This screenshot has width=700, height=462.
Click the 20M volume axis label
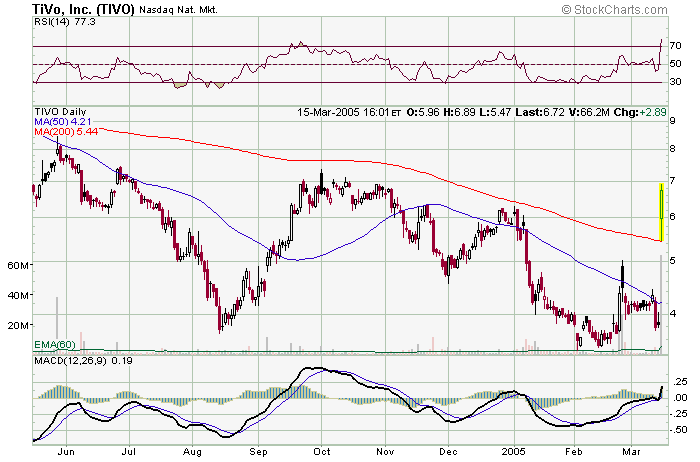tap(18, 325)
